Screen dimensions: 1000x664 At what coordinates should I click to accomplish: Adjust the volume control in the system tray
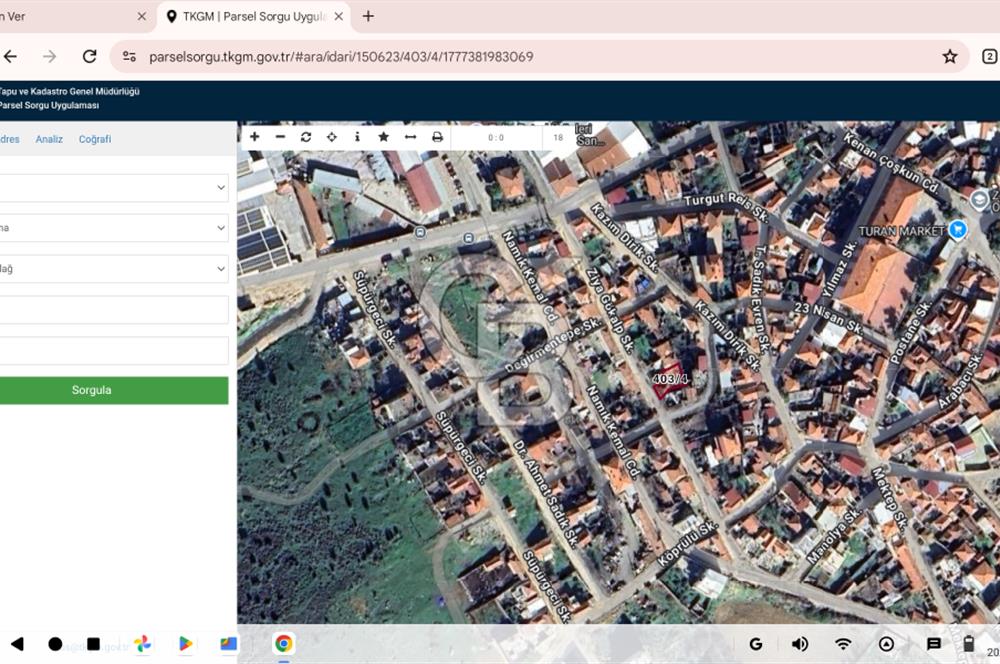799,644
